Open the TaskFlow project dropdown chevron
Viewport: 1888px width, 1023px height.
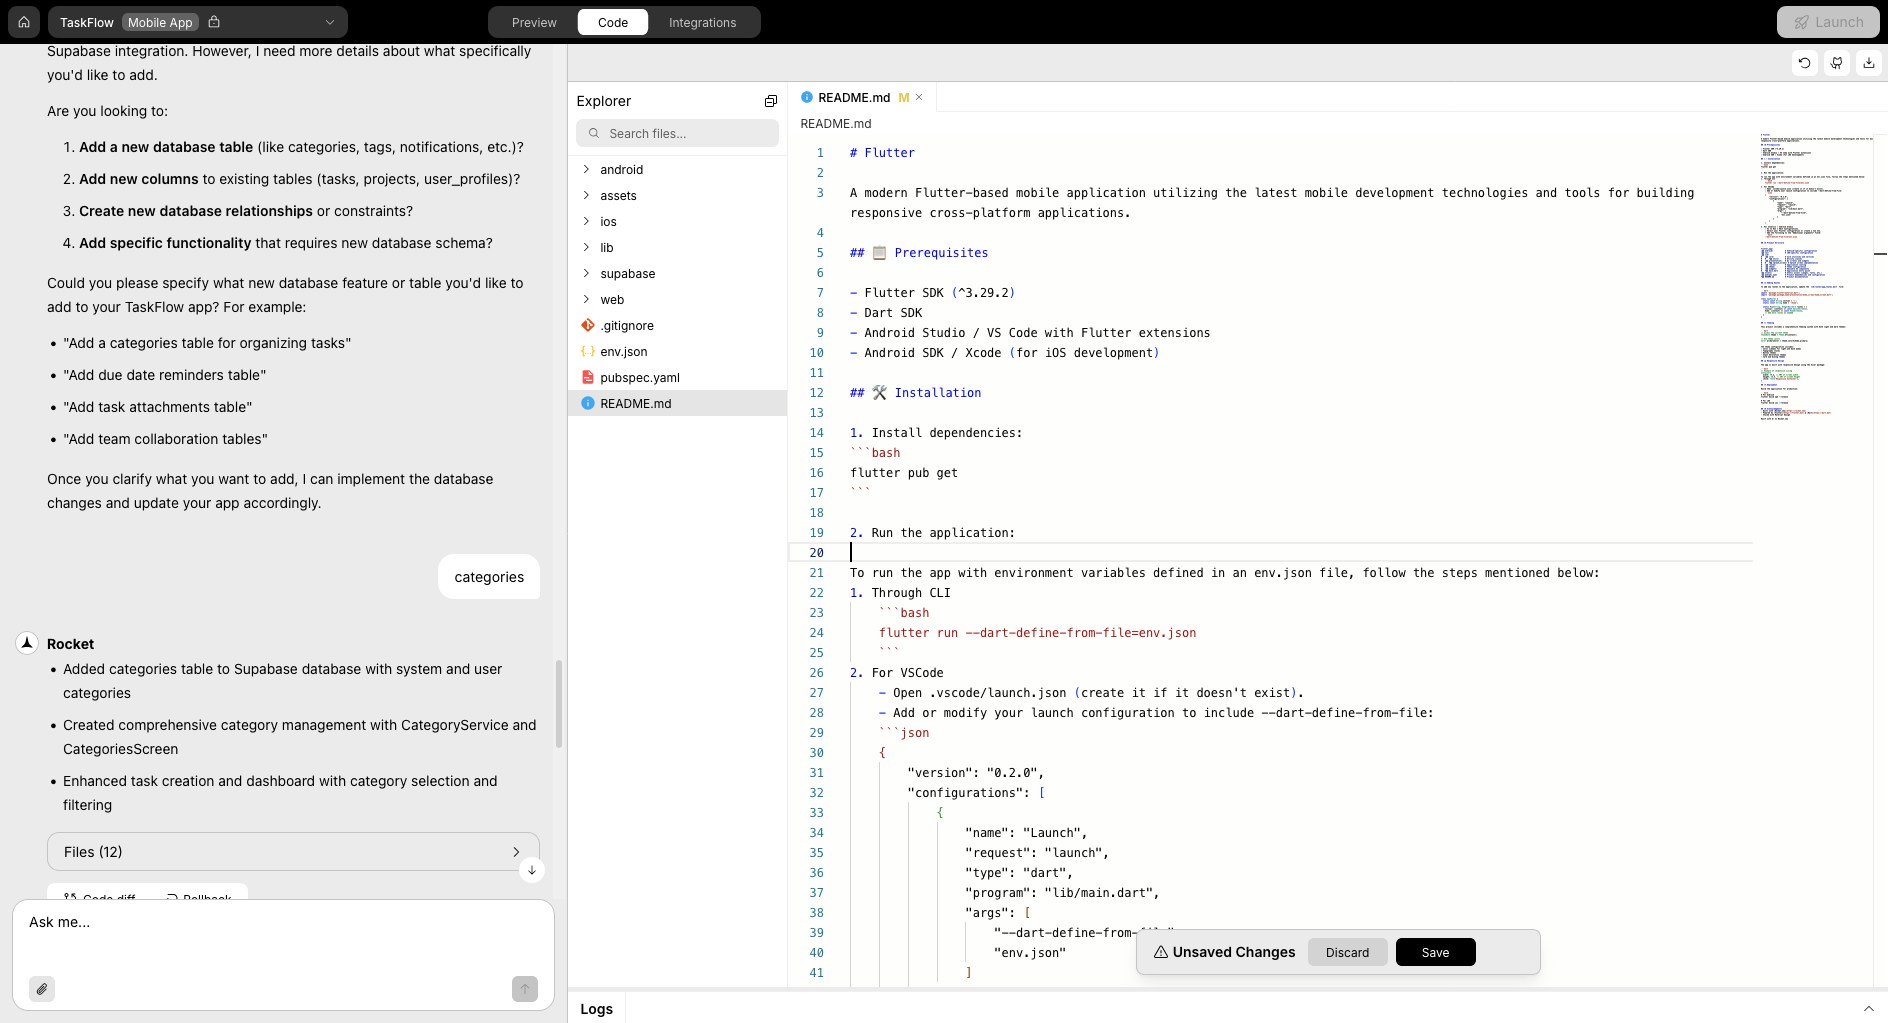(x=329, y=21)
